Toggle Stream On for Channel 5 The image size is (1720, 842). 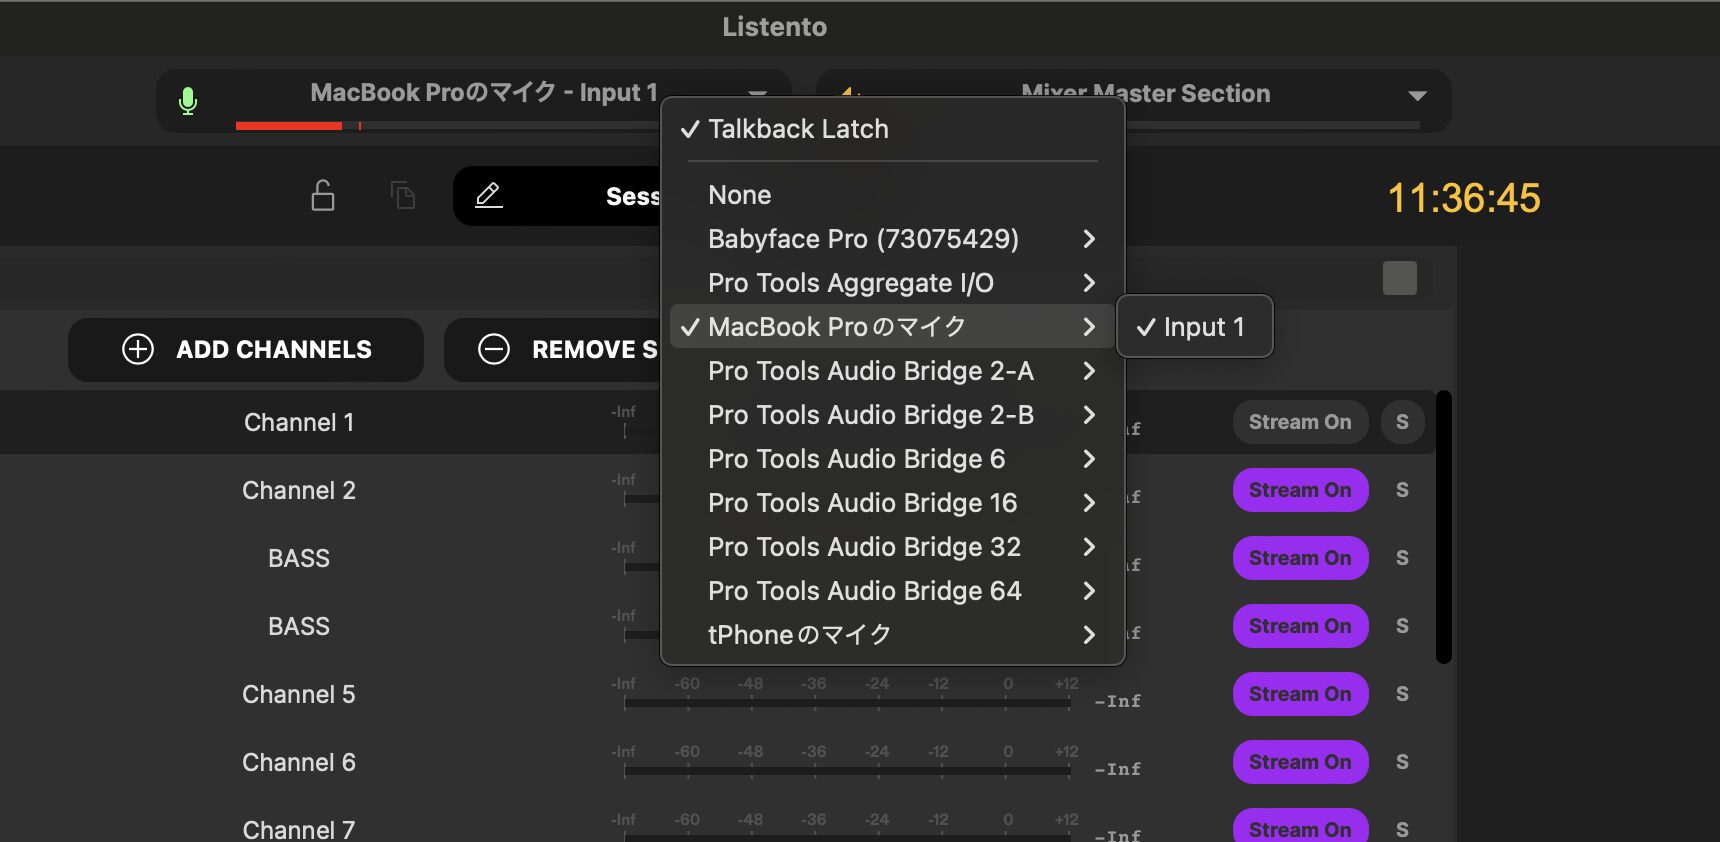pyautogui.click(x=1300, y=694)
